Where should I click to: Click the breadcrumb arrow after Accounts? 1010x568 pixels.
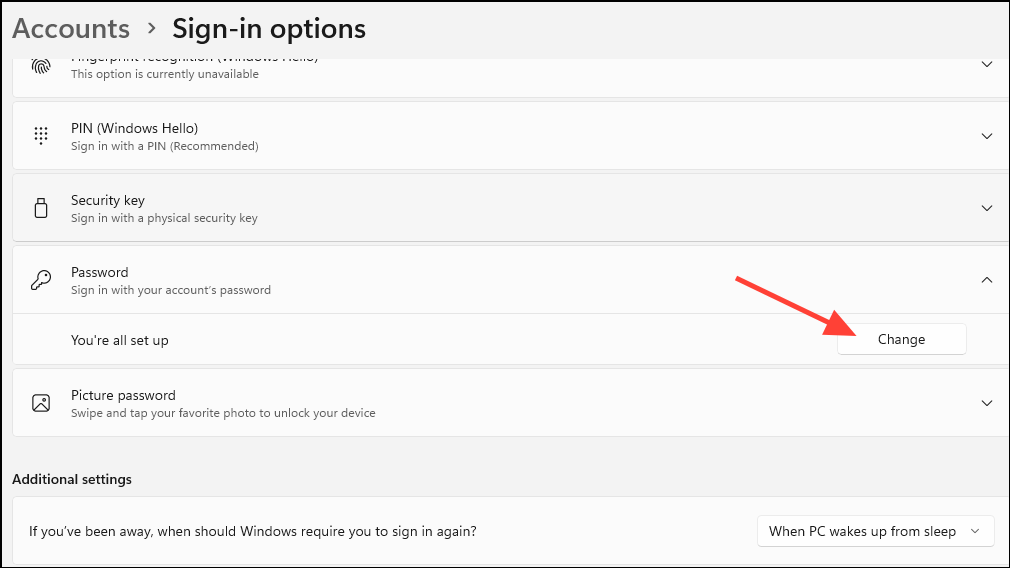(x=151, y=29)
